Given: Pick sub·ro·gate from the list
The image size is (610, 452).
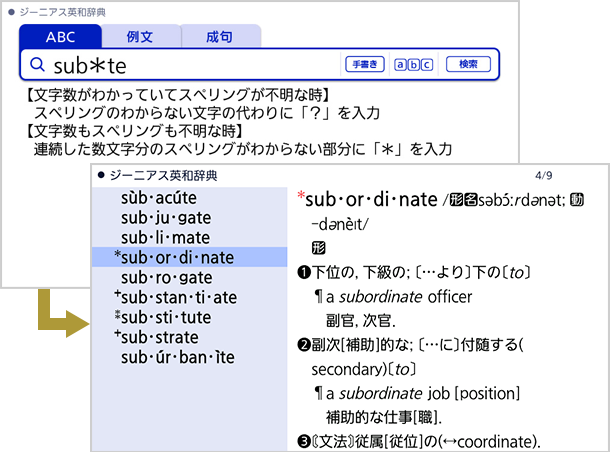Looking at the screenshot, I should pyautogui.click(x=166, y=277).
